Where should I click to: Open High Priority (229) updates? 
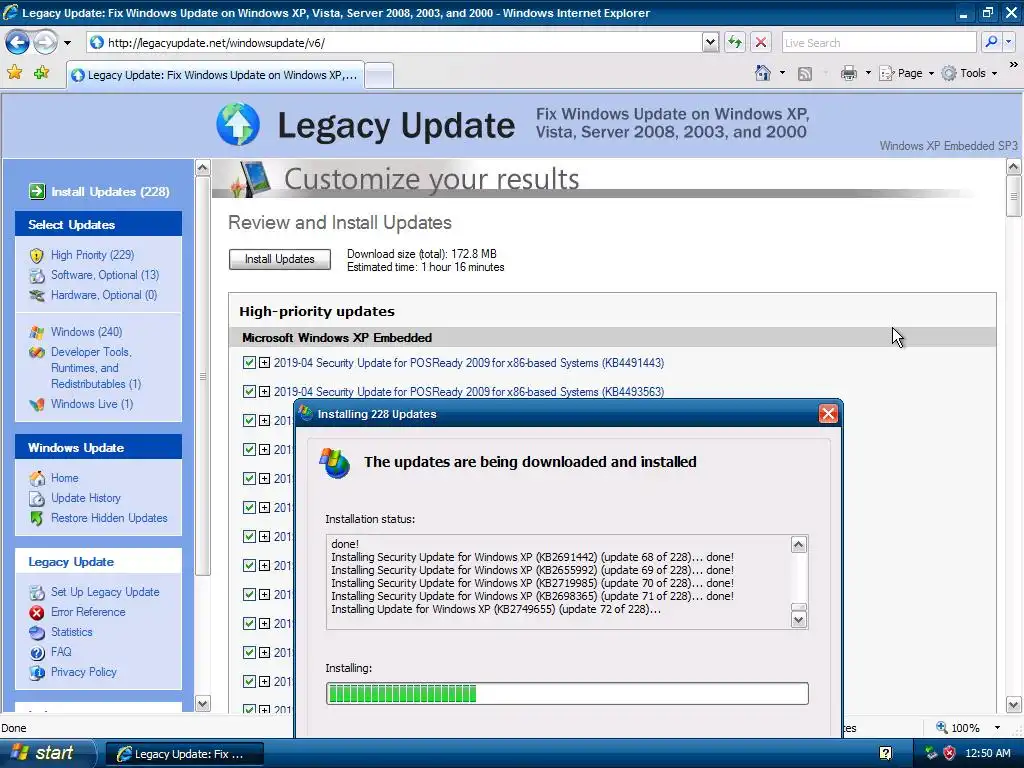click(92, 255)
